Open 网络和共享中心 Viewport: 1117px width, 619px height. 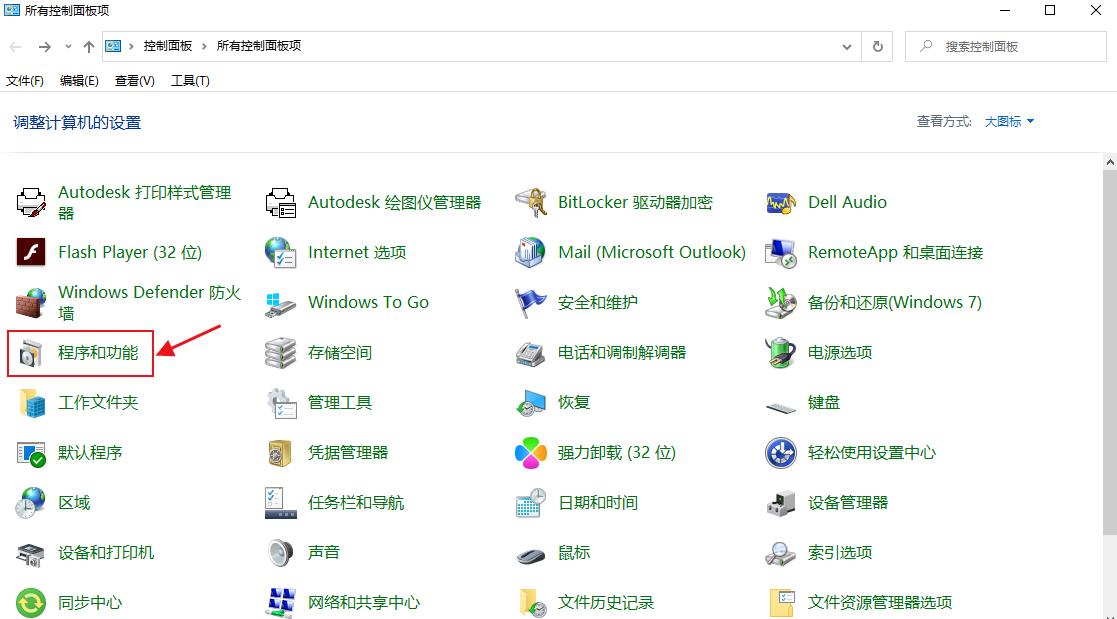tap(365, 602)
